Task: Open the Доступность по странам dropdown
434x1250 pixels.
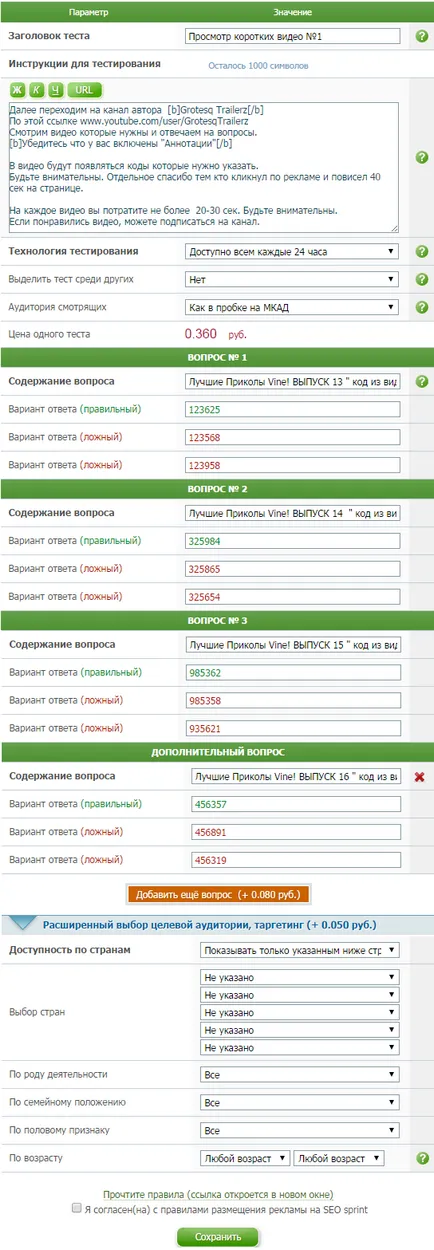Action: 299,950
